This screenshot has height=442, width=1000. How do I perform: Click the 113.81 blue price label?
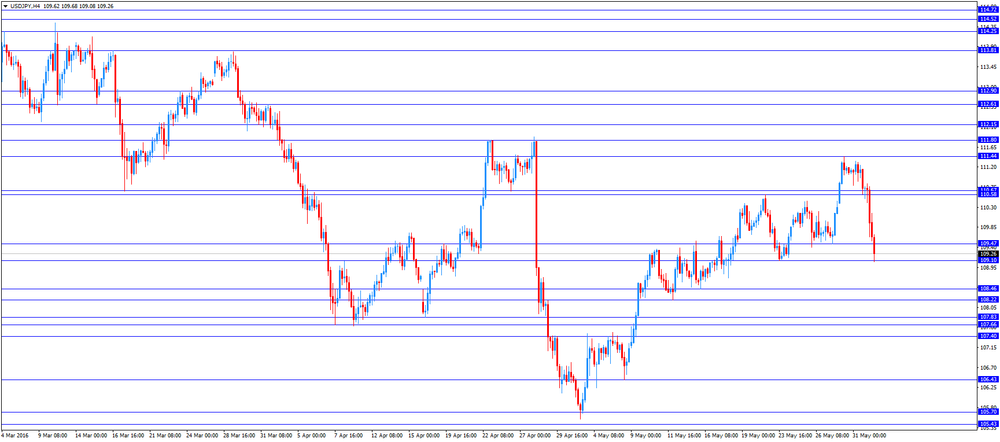(988, 50)
